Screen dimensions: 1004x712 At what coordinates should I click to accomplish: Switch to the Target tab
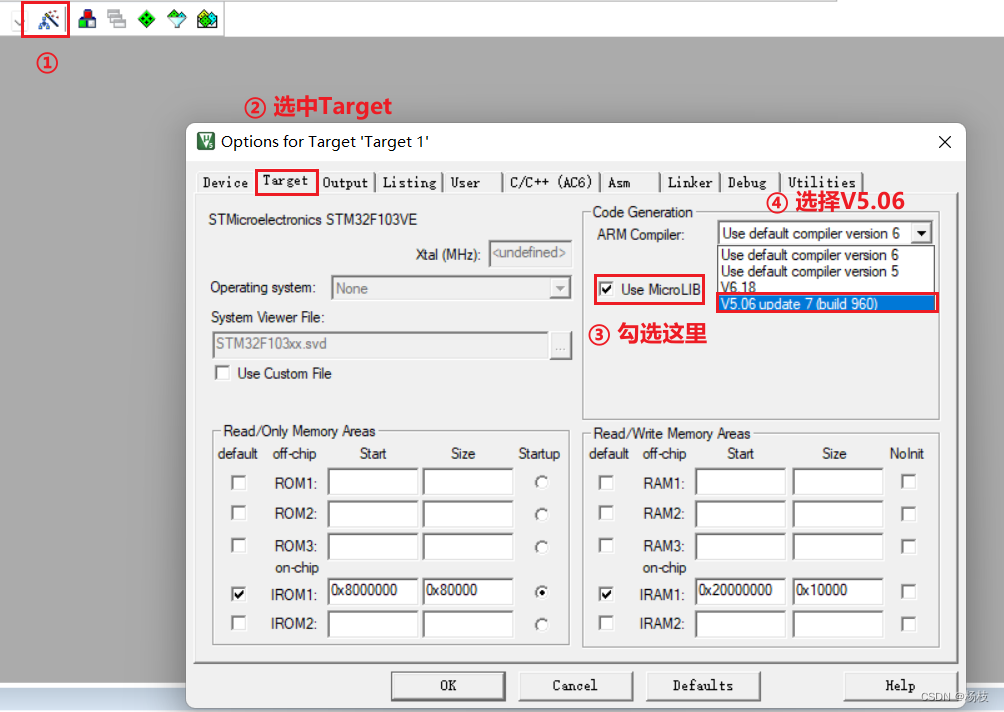click(286, 181)
